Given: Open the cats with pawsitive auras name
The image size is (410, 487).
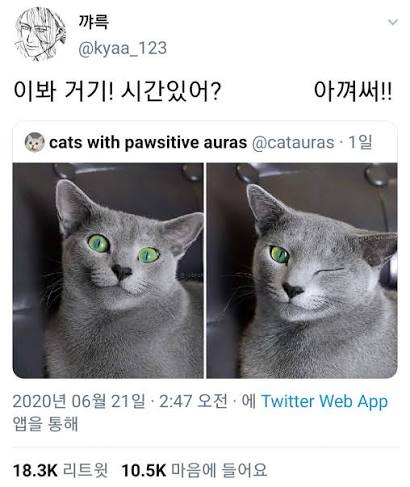Looking at the screenshot, I should coord(148,143).
